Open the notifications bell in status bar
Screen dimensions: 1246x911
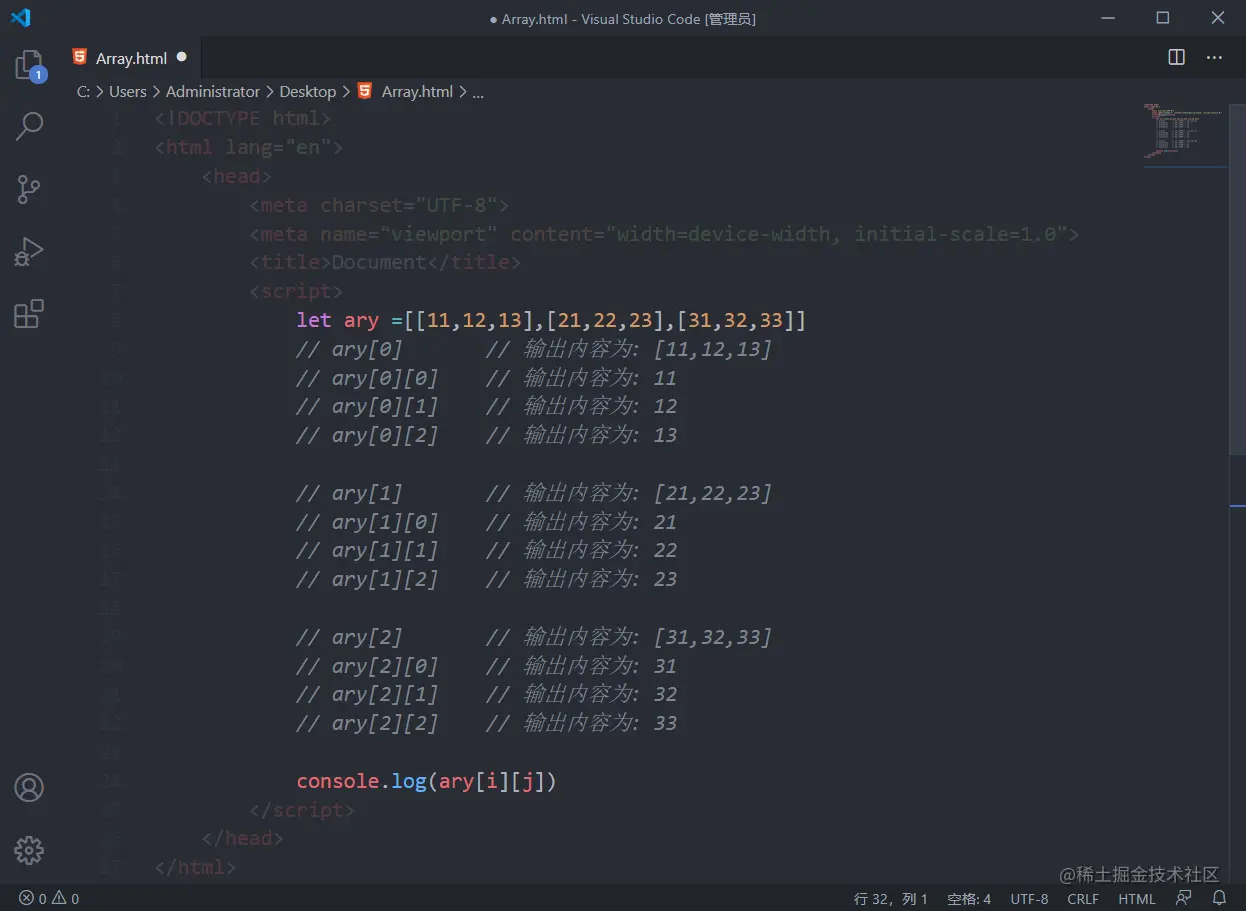coord(1219,898)
